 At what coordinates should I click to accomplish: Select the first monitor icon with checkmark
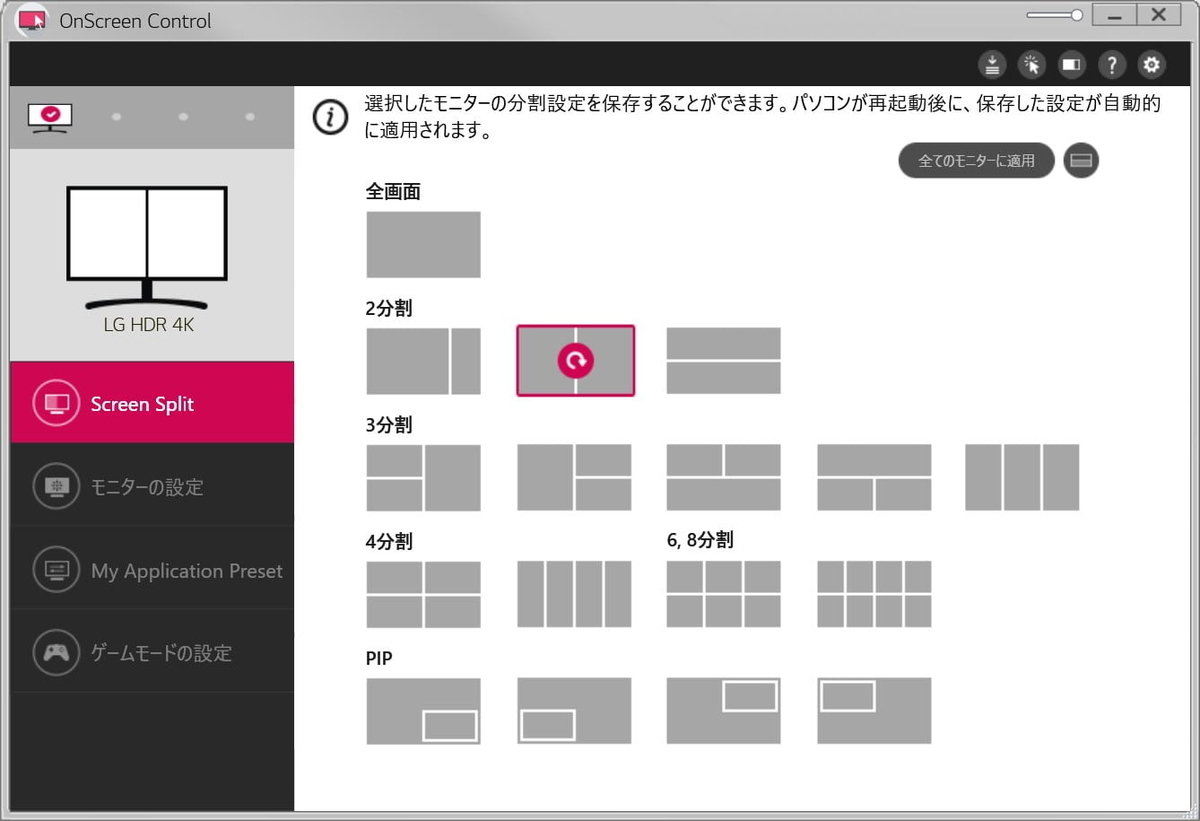[49, 117]
